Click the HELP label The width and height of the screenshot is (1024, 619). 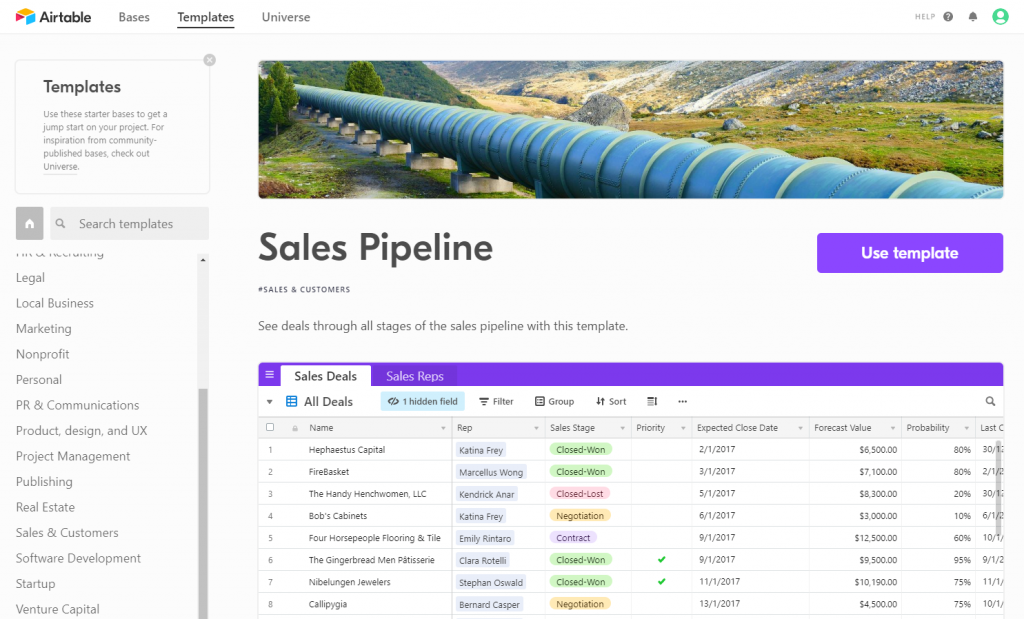point(925,17)
